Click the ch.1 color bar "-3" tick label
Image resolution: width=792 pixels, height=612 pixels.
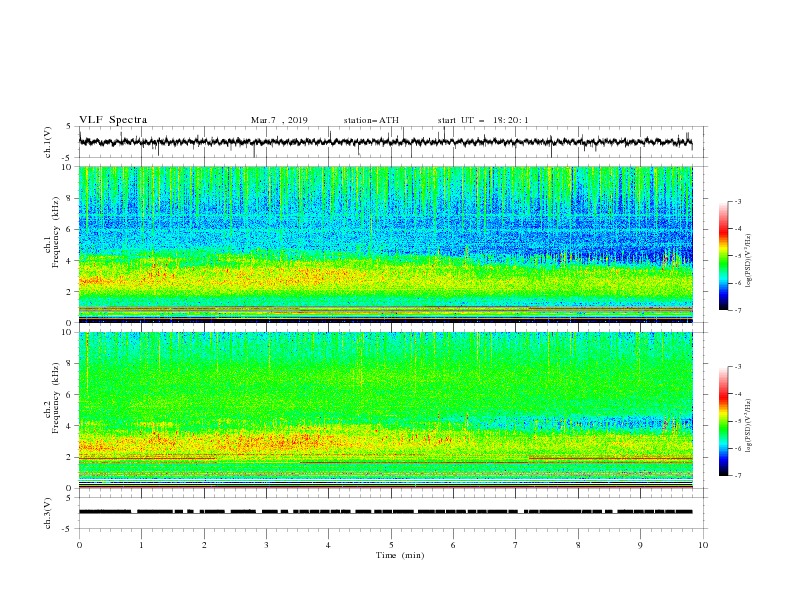pyautogui.click(x=738, y=201)
